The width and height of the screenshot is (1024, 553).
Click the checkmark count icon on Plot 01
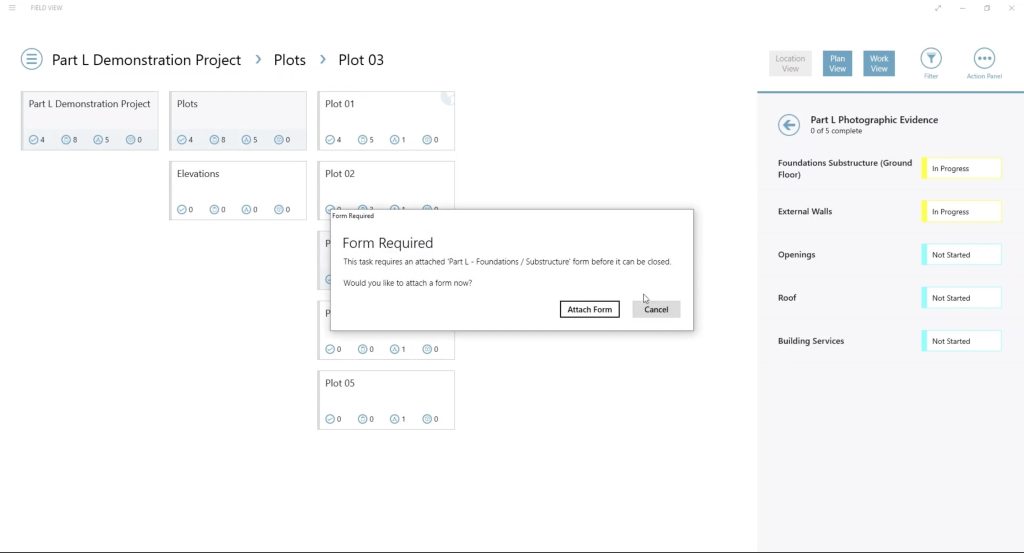point(329,140)
